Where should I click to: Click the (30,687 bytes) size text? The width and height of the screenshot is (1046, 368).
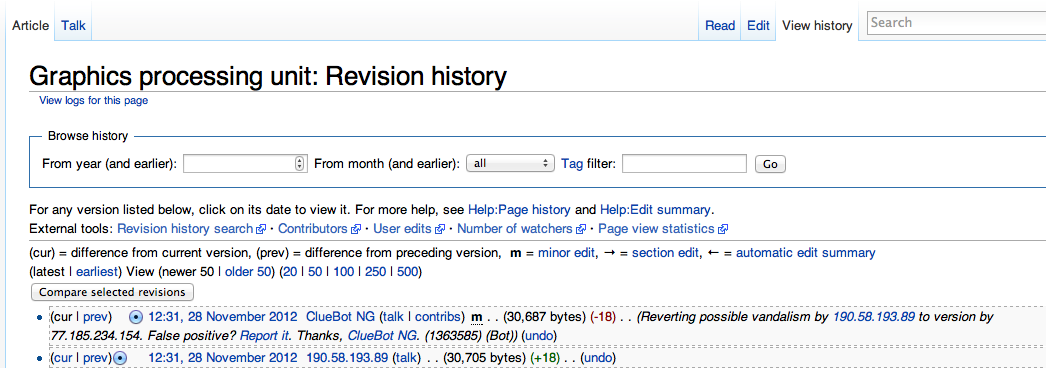pyautogui.click(x=544, y=316)
